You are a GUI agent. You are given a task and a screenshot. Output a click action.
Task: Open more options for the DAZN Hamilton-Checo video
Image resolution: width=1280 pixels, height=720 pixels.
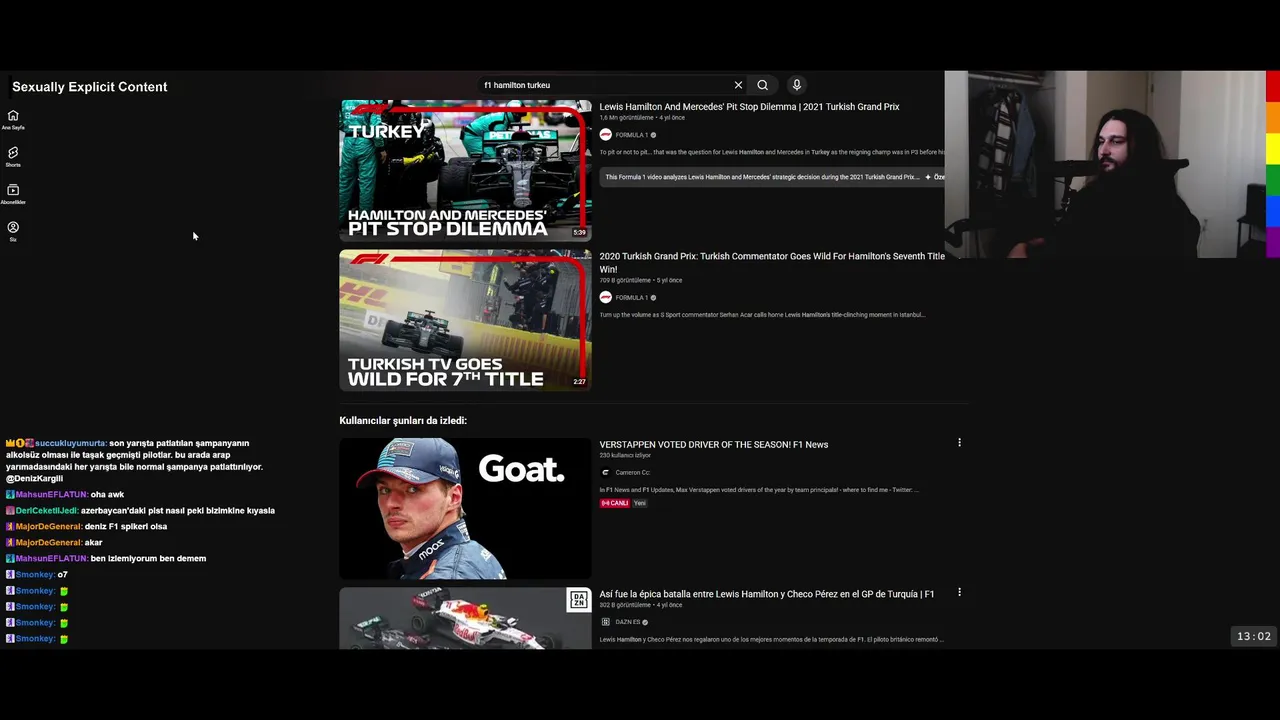(959, 592)
